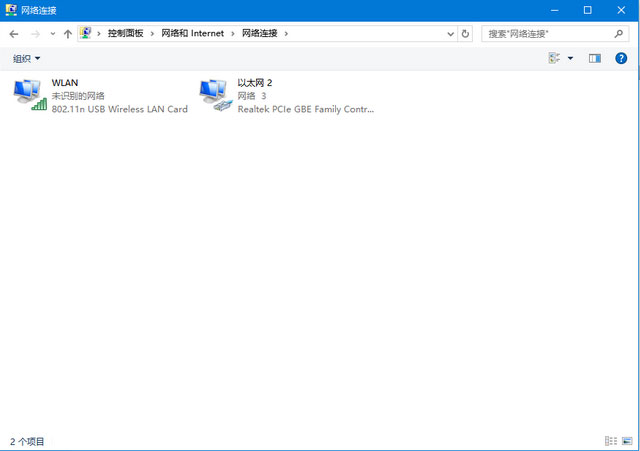Expand the chevron before 控制面板
Screen dimensions: 640x451
click(99, 33)
